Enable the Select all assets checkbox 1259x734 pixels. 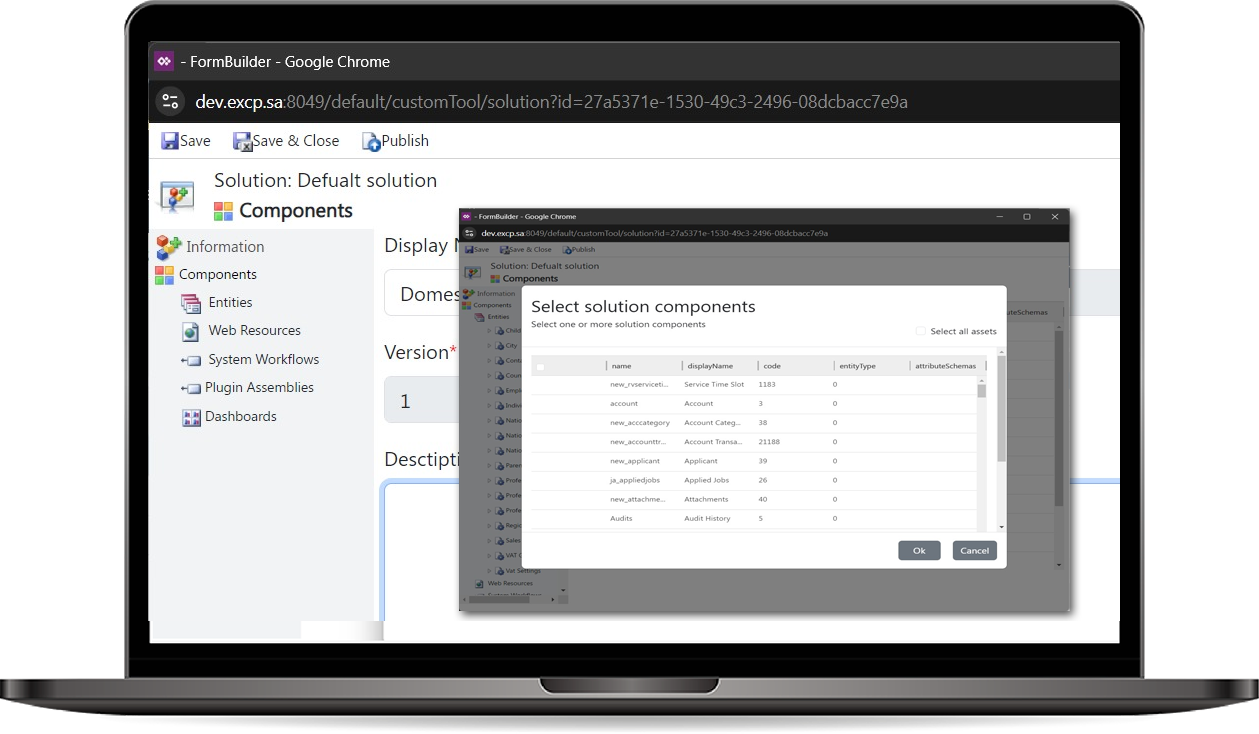tap(921, 331)
